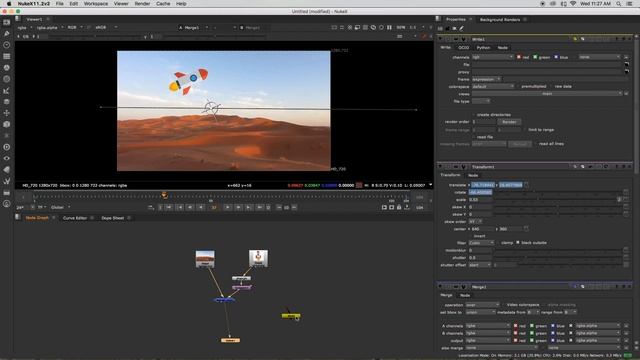
Task: Open Write1 frame expression dropdown
Action: (486, 79)
